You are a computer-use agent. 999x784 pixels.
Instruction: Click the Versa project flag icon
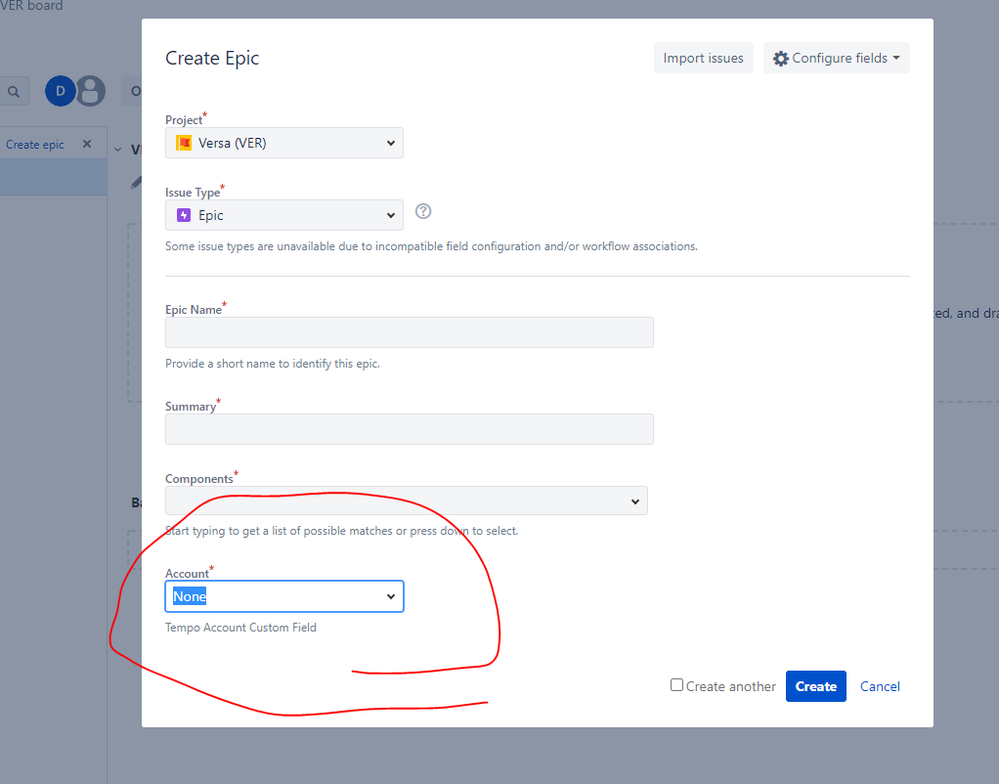[x=184, y=143]
